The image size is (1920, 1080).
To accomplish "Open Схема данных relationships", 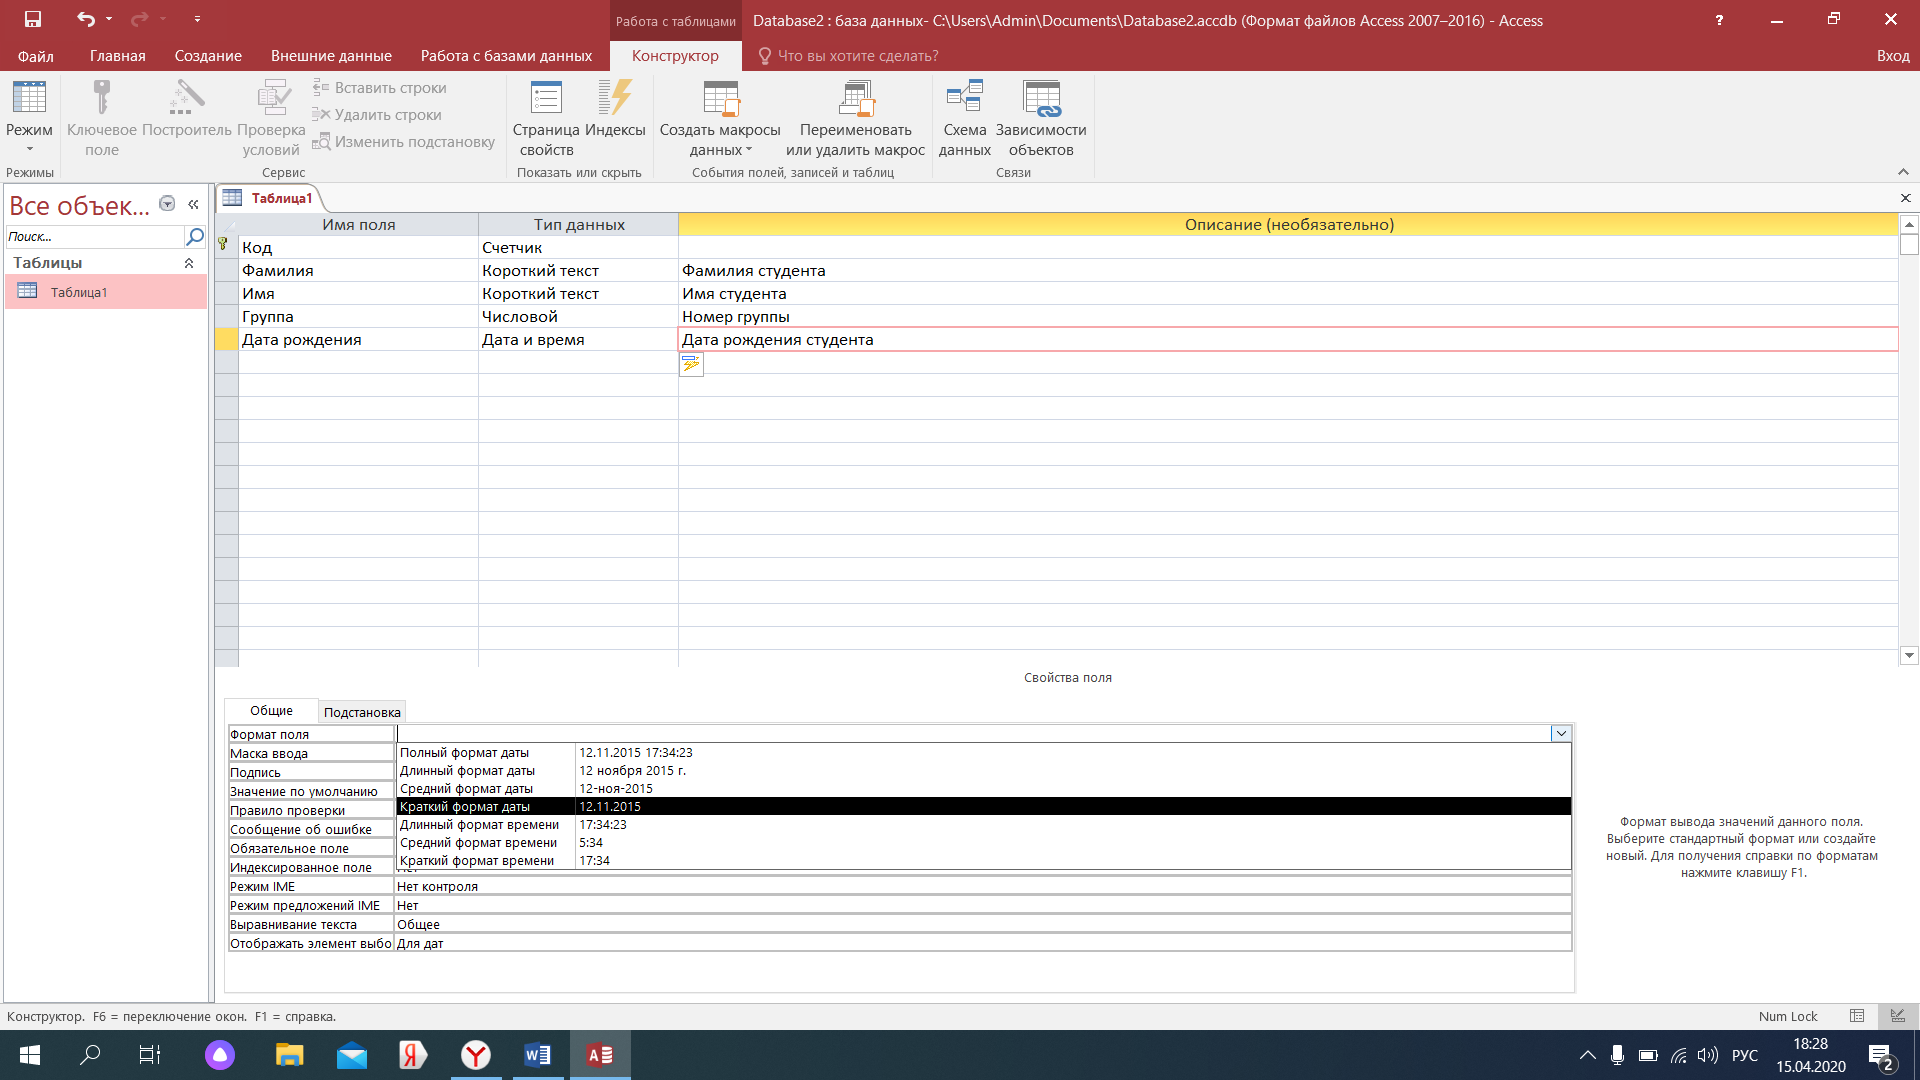I will pyautogui.click(x=965, y=118).
